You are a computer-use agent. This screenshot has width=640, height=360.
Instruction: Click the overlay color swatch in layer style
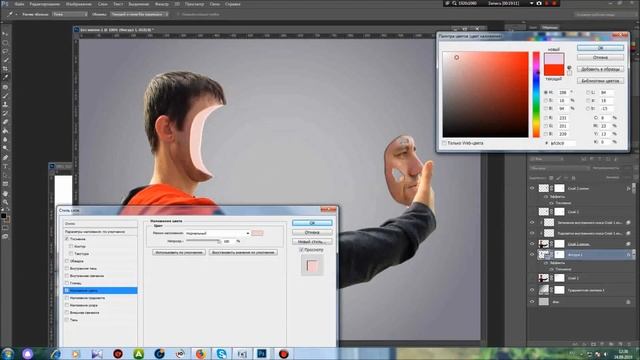[x=257, y=233]
